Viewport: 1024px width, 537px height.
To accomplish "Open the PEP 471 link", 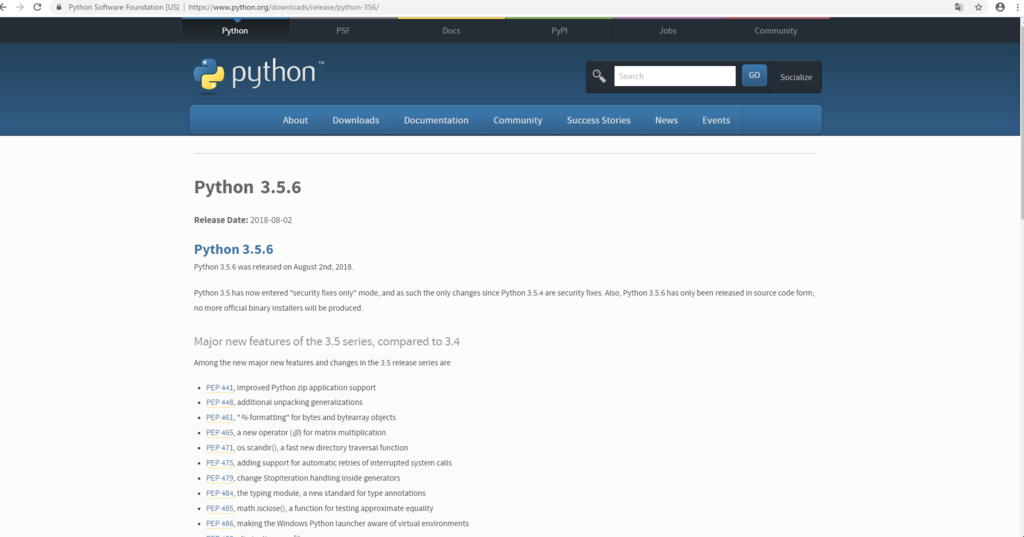I will pos(219,448).
